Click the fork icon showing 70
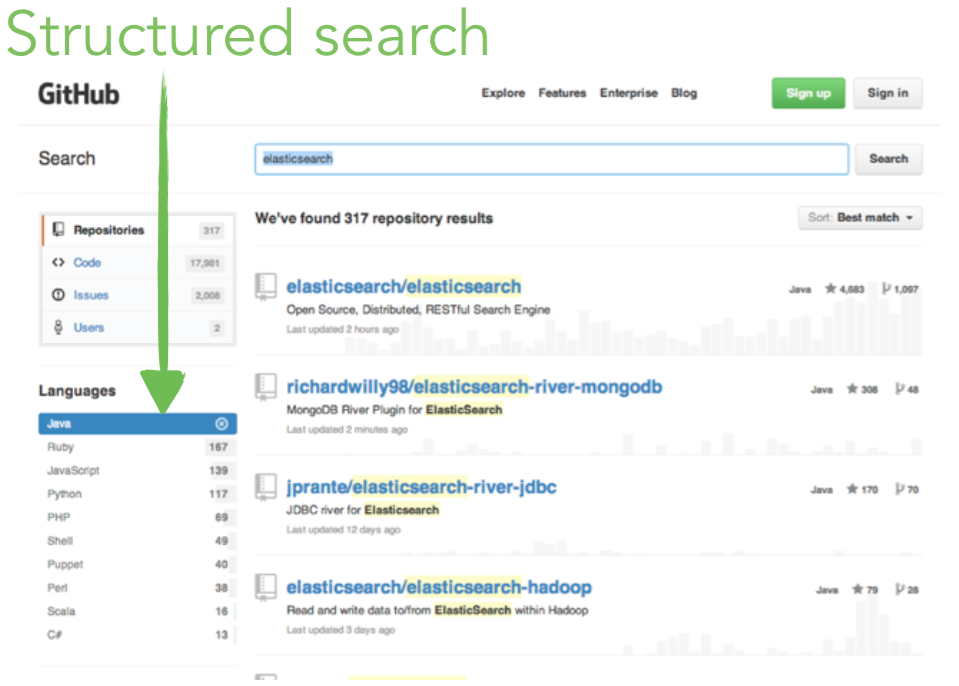The image size is (959, 686). tap(899, 489)
